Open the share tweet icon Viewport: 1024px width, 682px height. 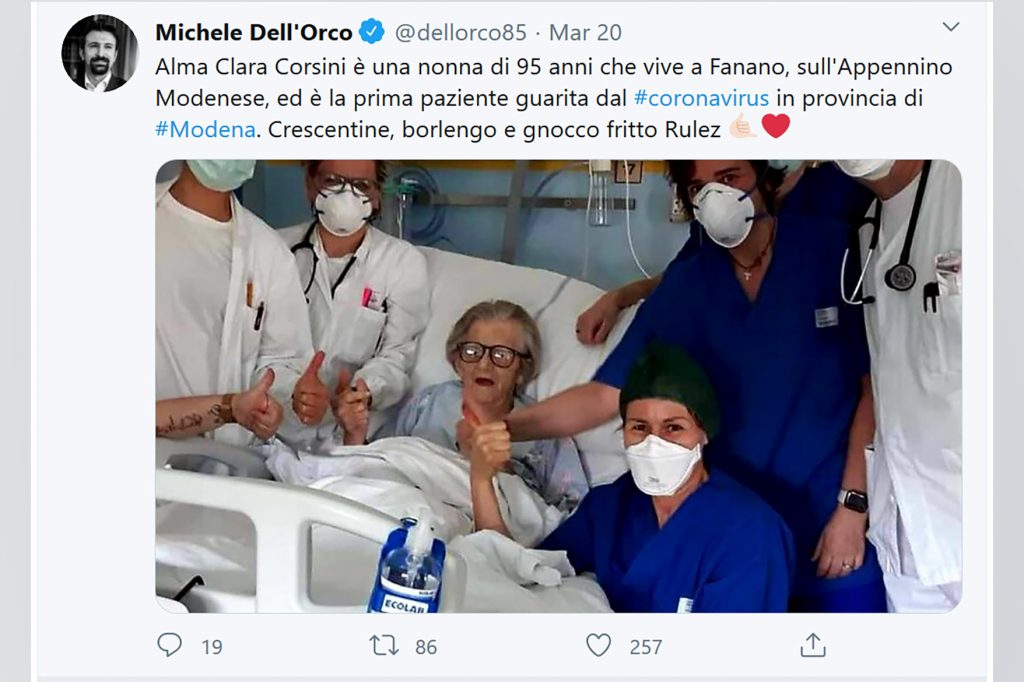coord(814,647)
